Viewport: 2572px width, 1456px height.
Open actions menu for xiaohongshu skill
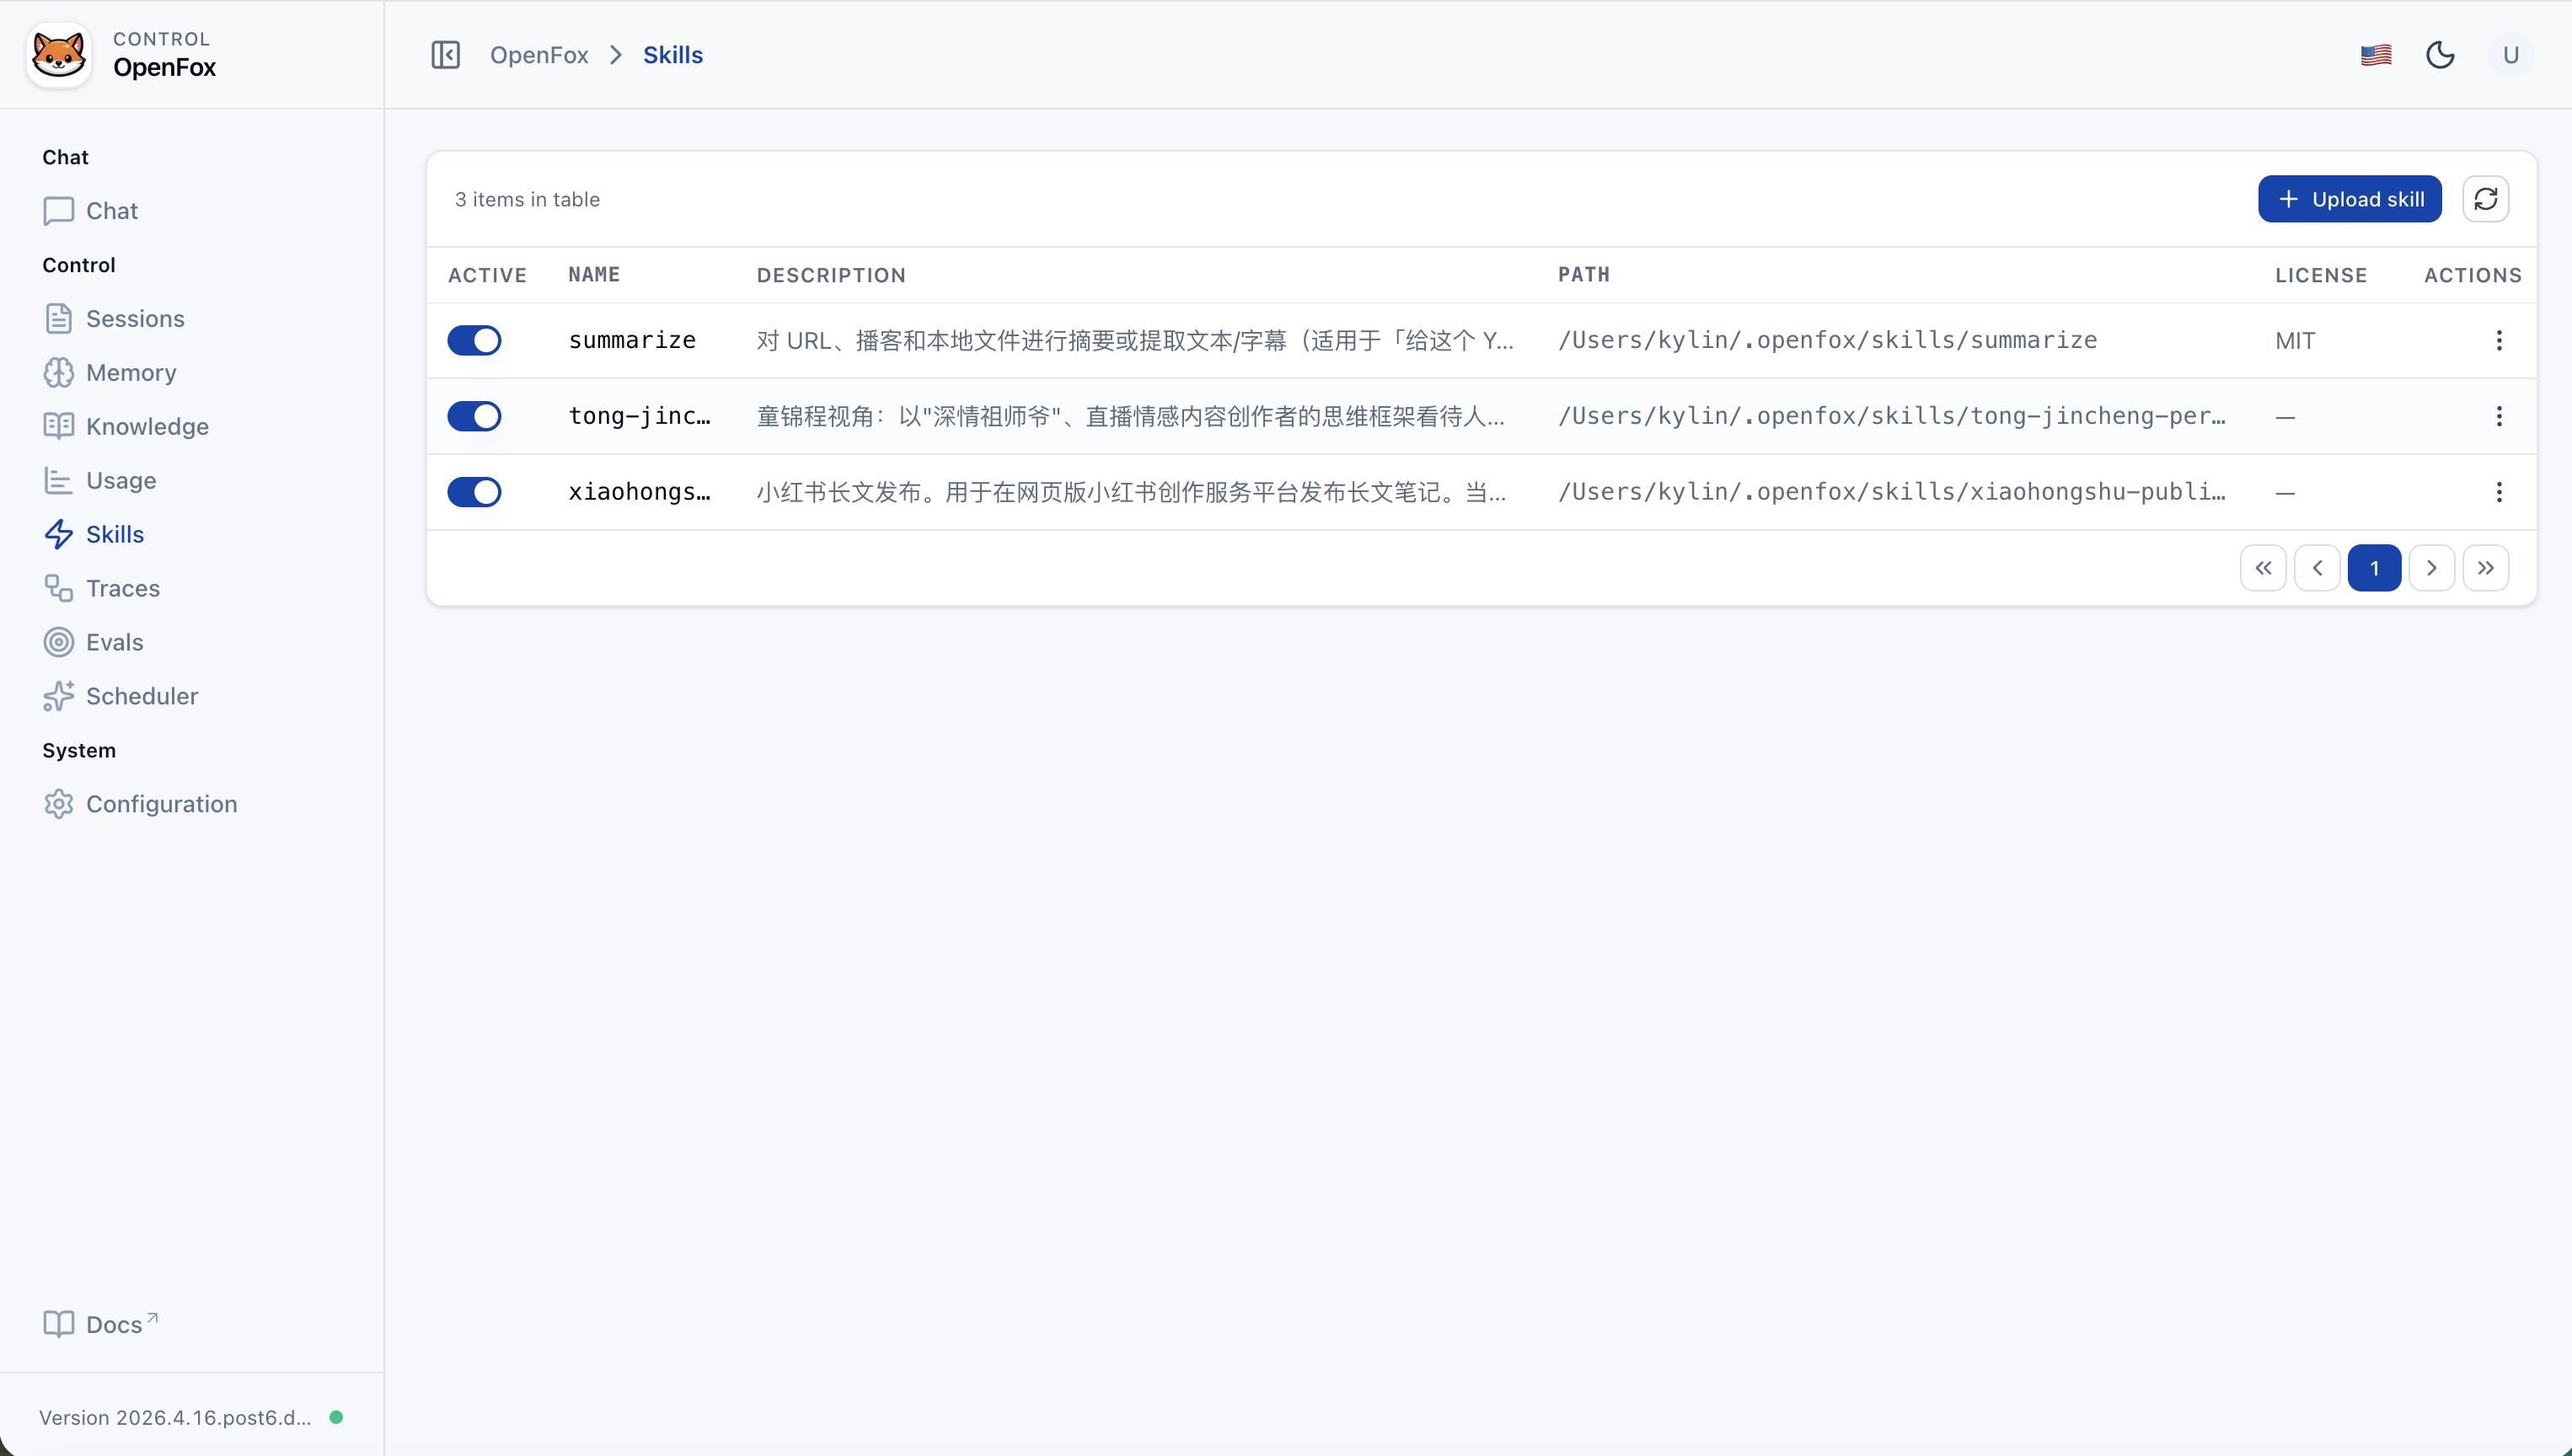click(2499, 491)
